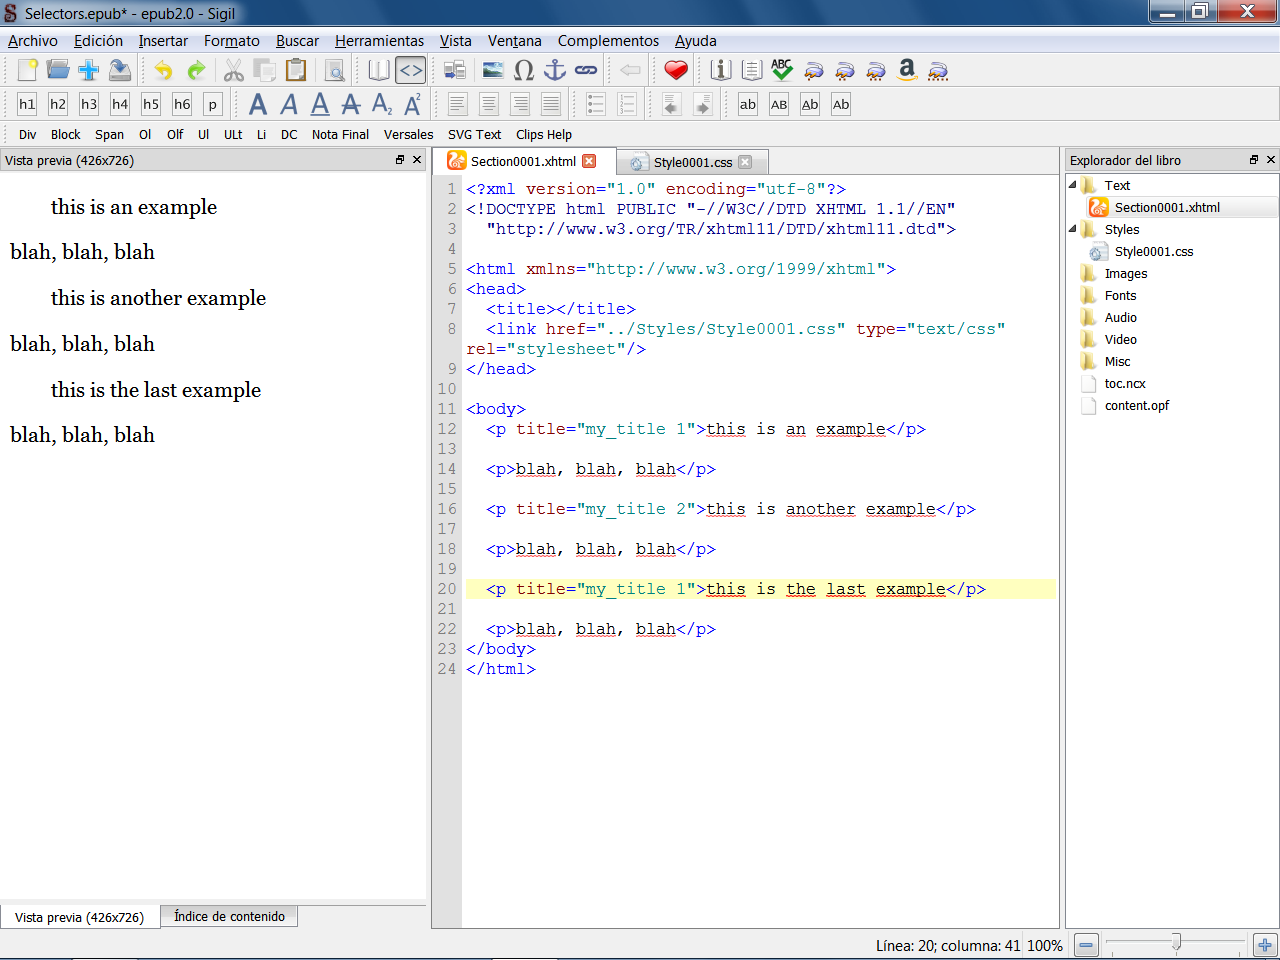Toggle underline formatting A button
The image size is (1280, 960).
pos(320,104)
